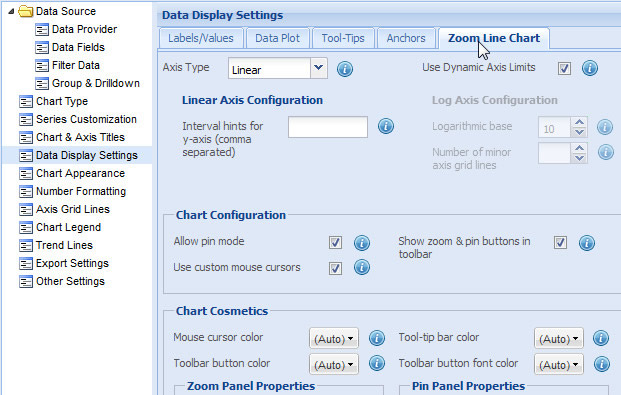Click the page icon beside Group & Drilldown
The height and width of the screenshot is (395, 621).
click(42, 84)
